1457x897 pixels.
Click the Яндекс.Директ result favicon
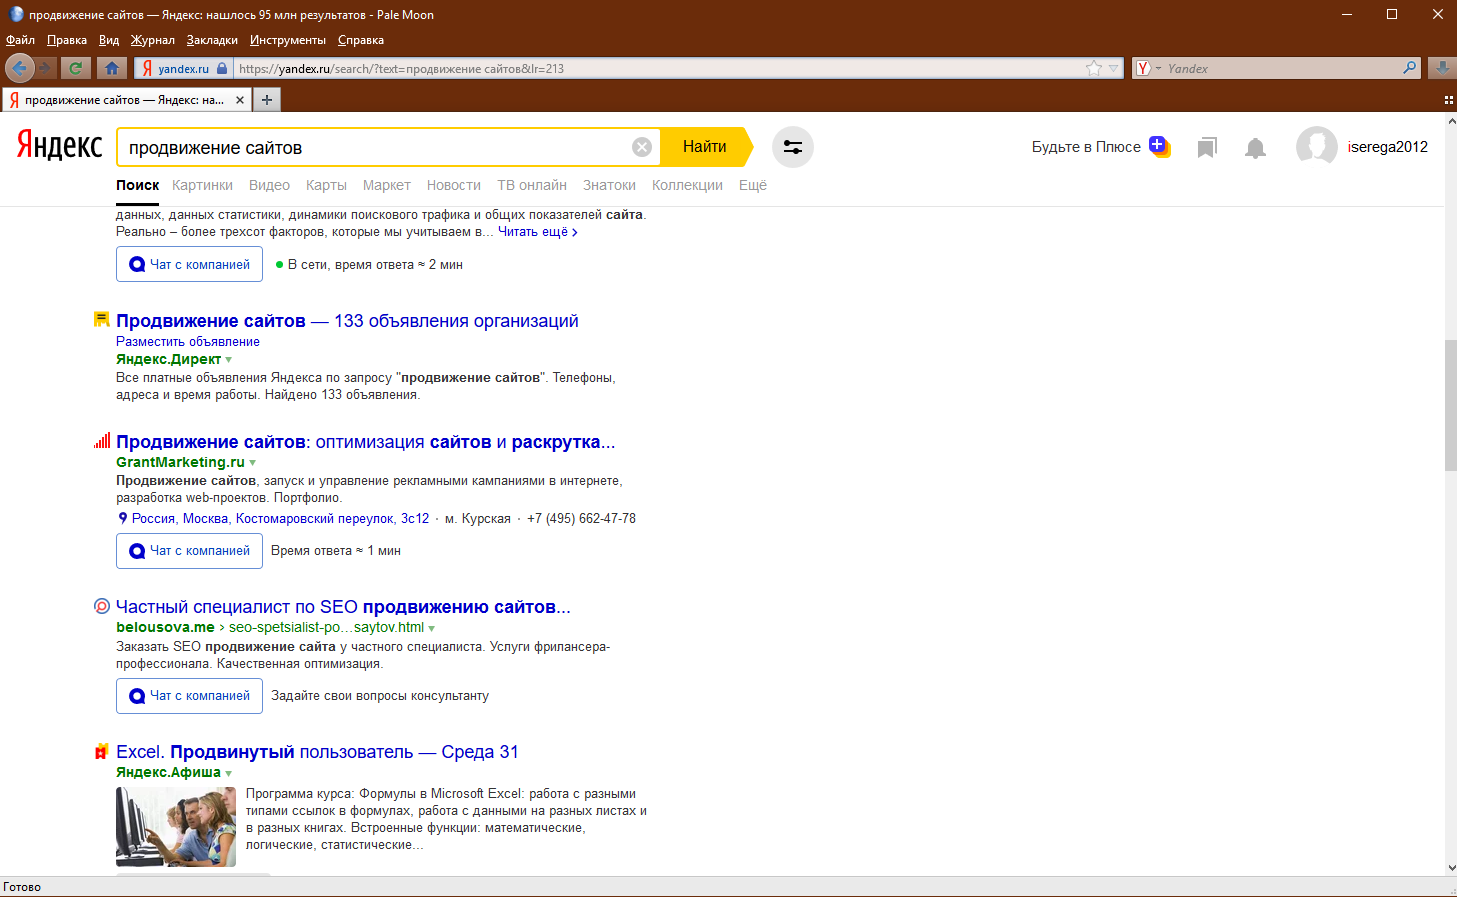tap(101, 320)
